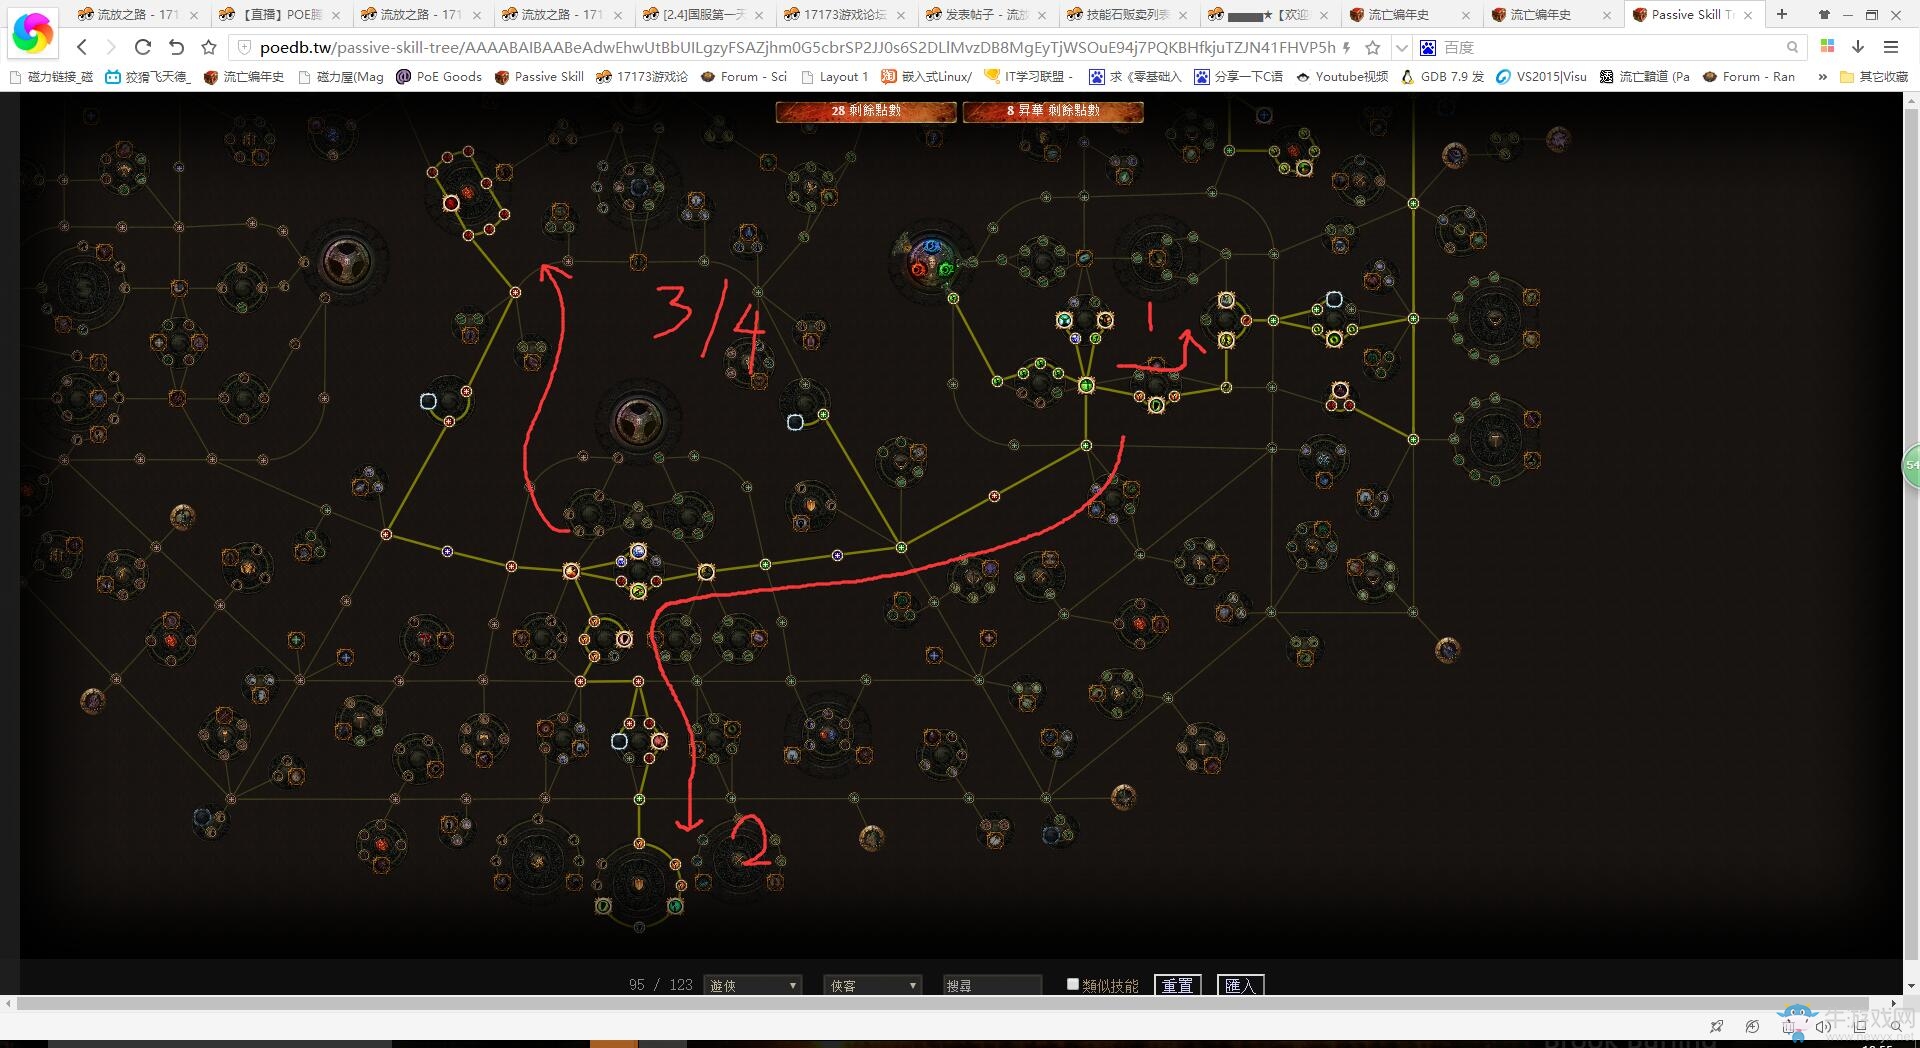The image size is (1920, 1048).
Task: Open a new browser tab
Action: [x=1781, y=14]
